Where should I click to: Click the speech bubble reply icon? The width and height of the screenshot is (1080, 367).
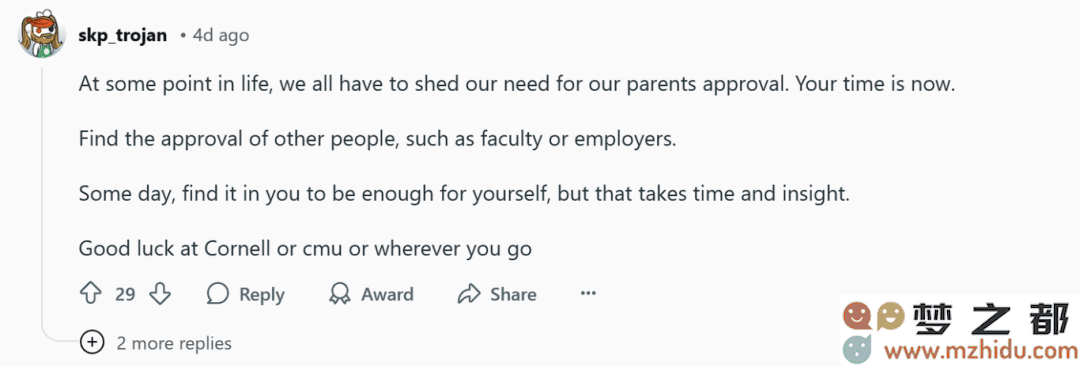[218, 295]
